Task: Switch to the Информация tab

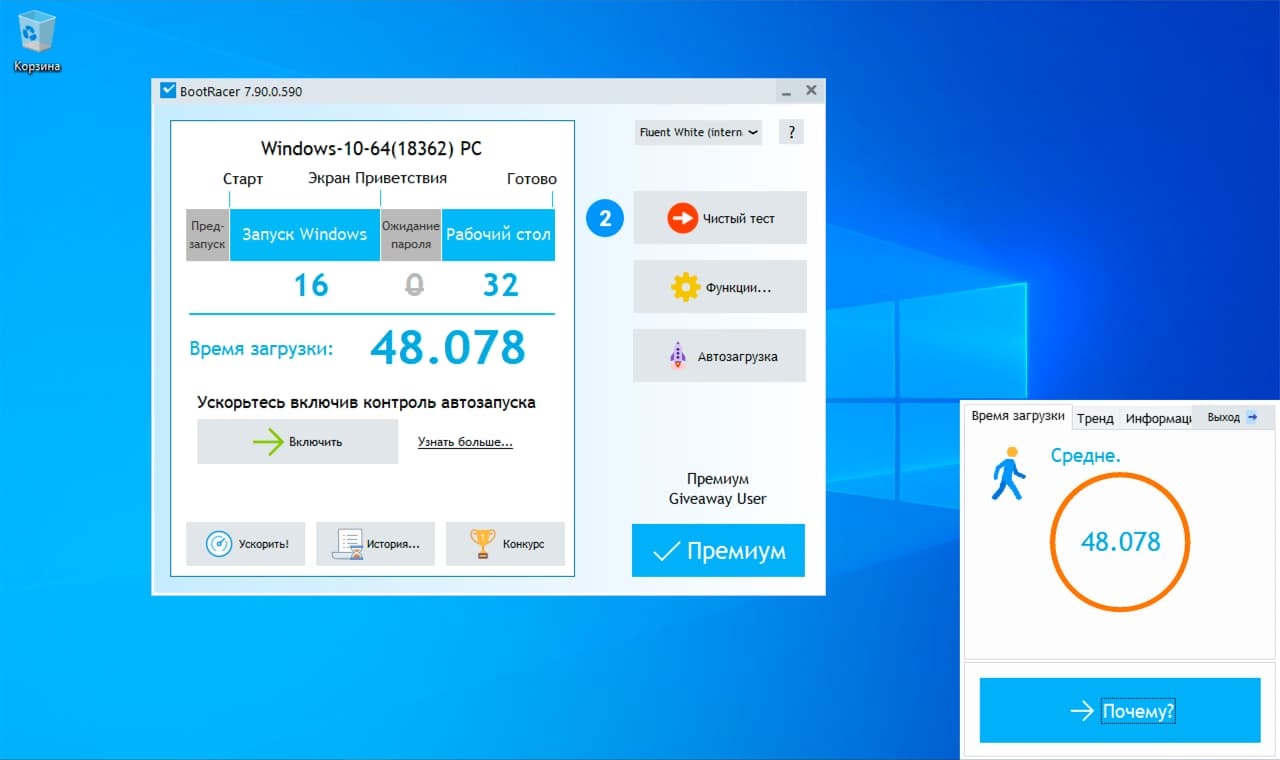Action: coord(1157,419)
